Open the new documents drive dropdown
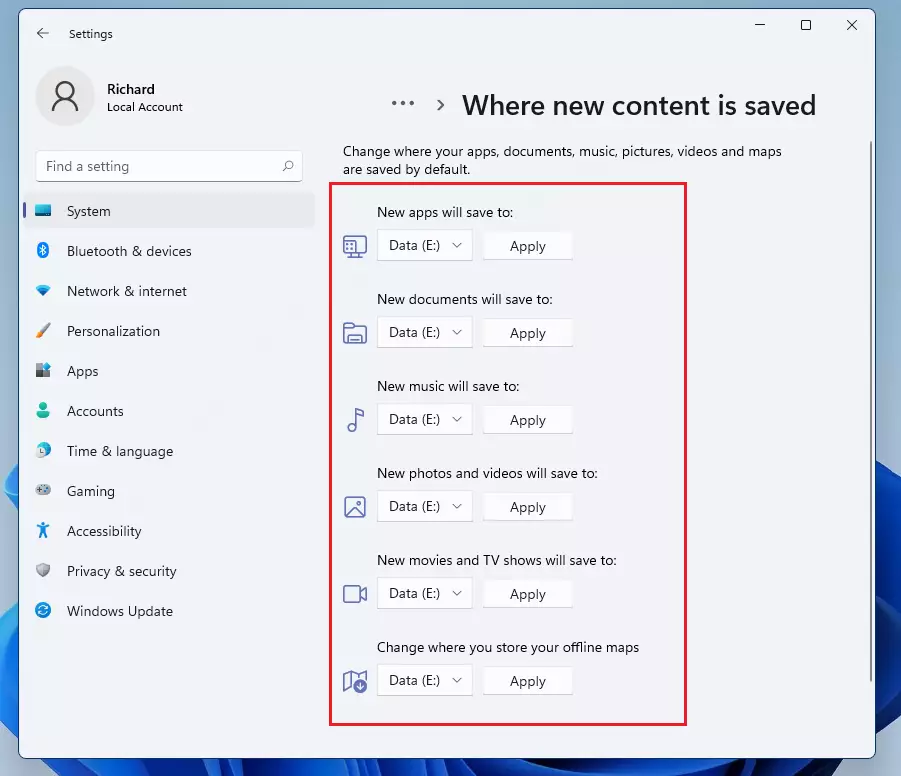This screenshot has width=901, height=776. pos(425,332)
